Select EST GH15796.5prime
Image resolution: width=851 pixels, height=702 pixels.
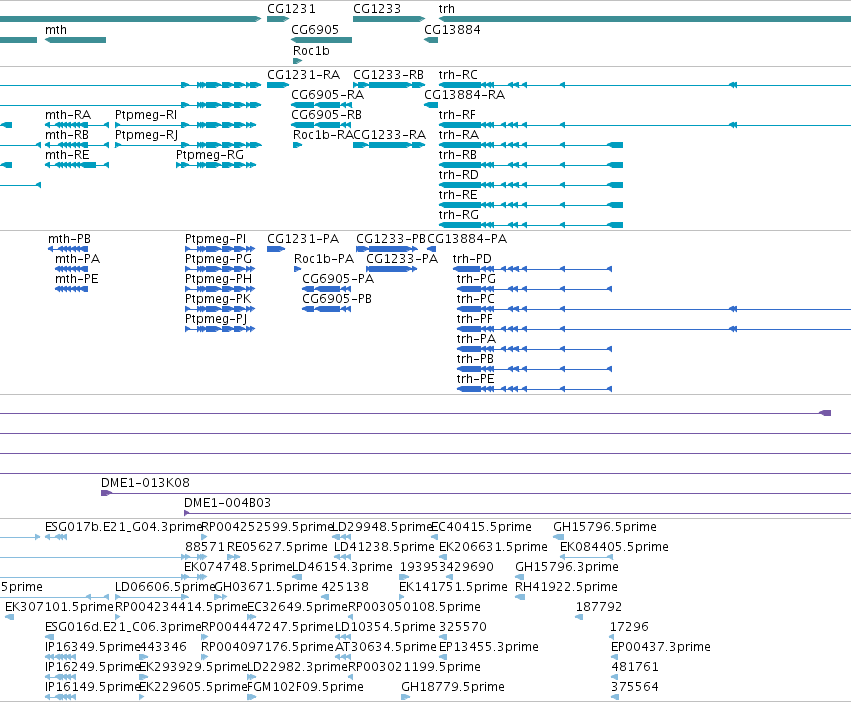click(558, 537)
